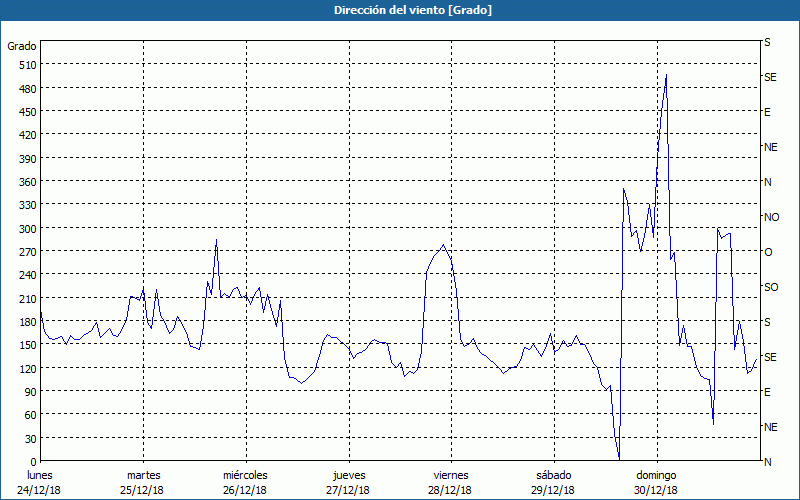Click the chart title 'Dirección del viento [Grado]'

coord(413,10)
